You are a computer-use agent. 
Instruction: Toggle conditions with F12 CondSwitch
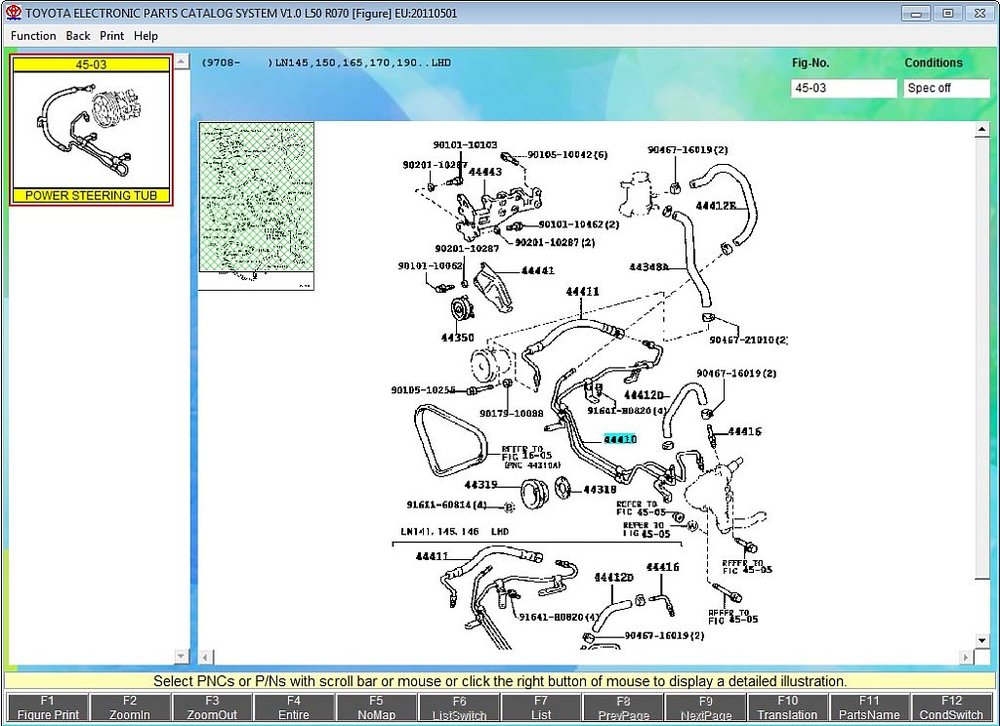[951, 707]
